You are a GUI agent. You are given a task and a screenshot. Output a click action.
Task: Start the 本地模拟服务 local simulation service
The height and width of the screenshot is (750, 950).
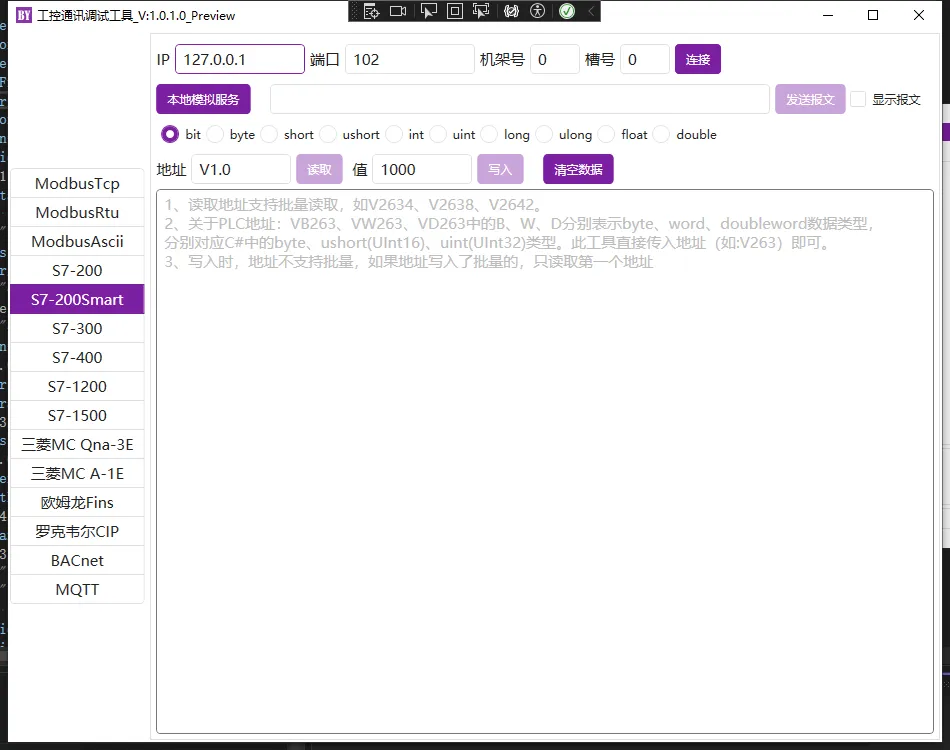click(202, 98)
